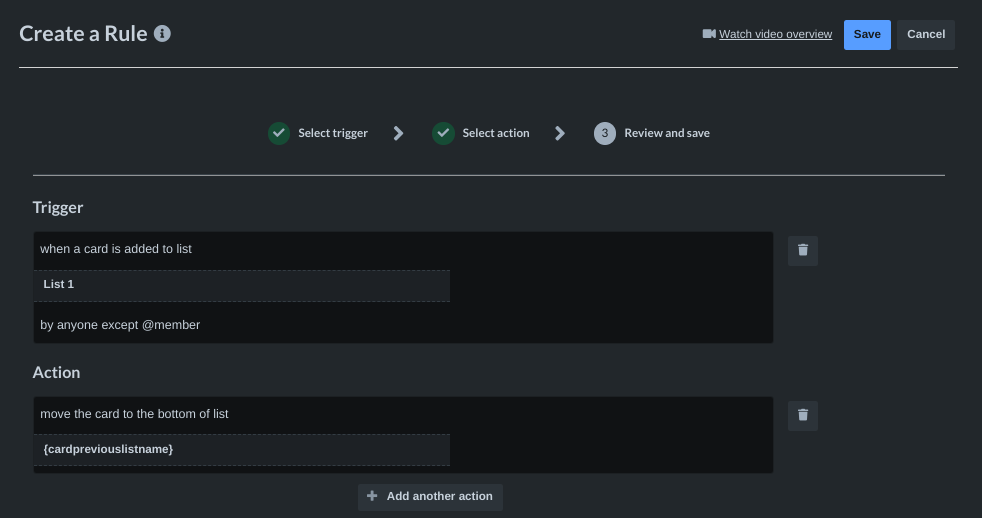The width and height of the screenshot is (982, 518).
Task: Click 'move the card to the bottom of list' text
Action: pos(134,413)
